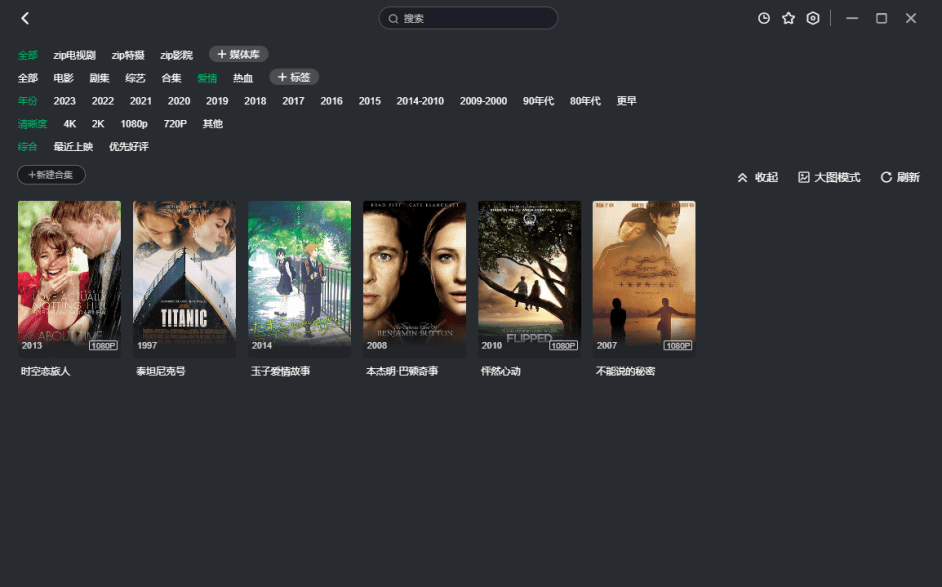Filter by 综艺 category
The width and height of the screenshot is (942, 587).
tap(135, 78)
